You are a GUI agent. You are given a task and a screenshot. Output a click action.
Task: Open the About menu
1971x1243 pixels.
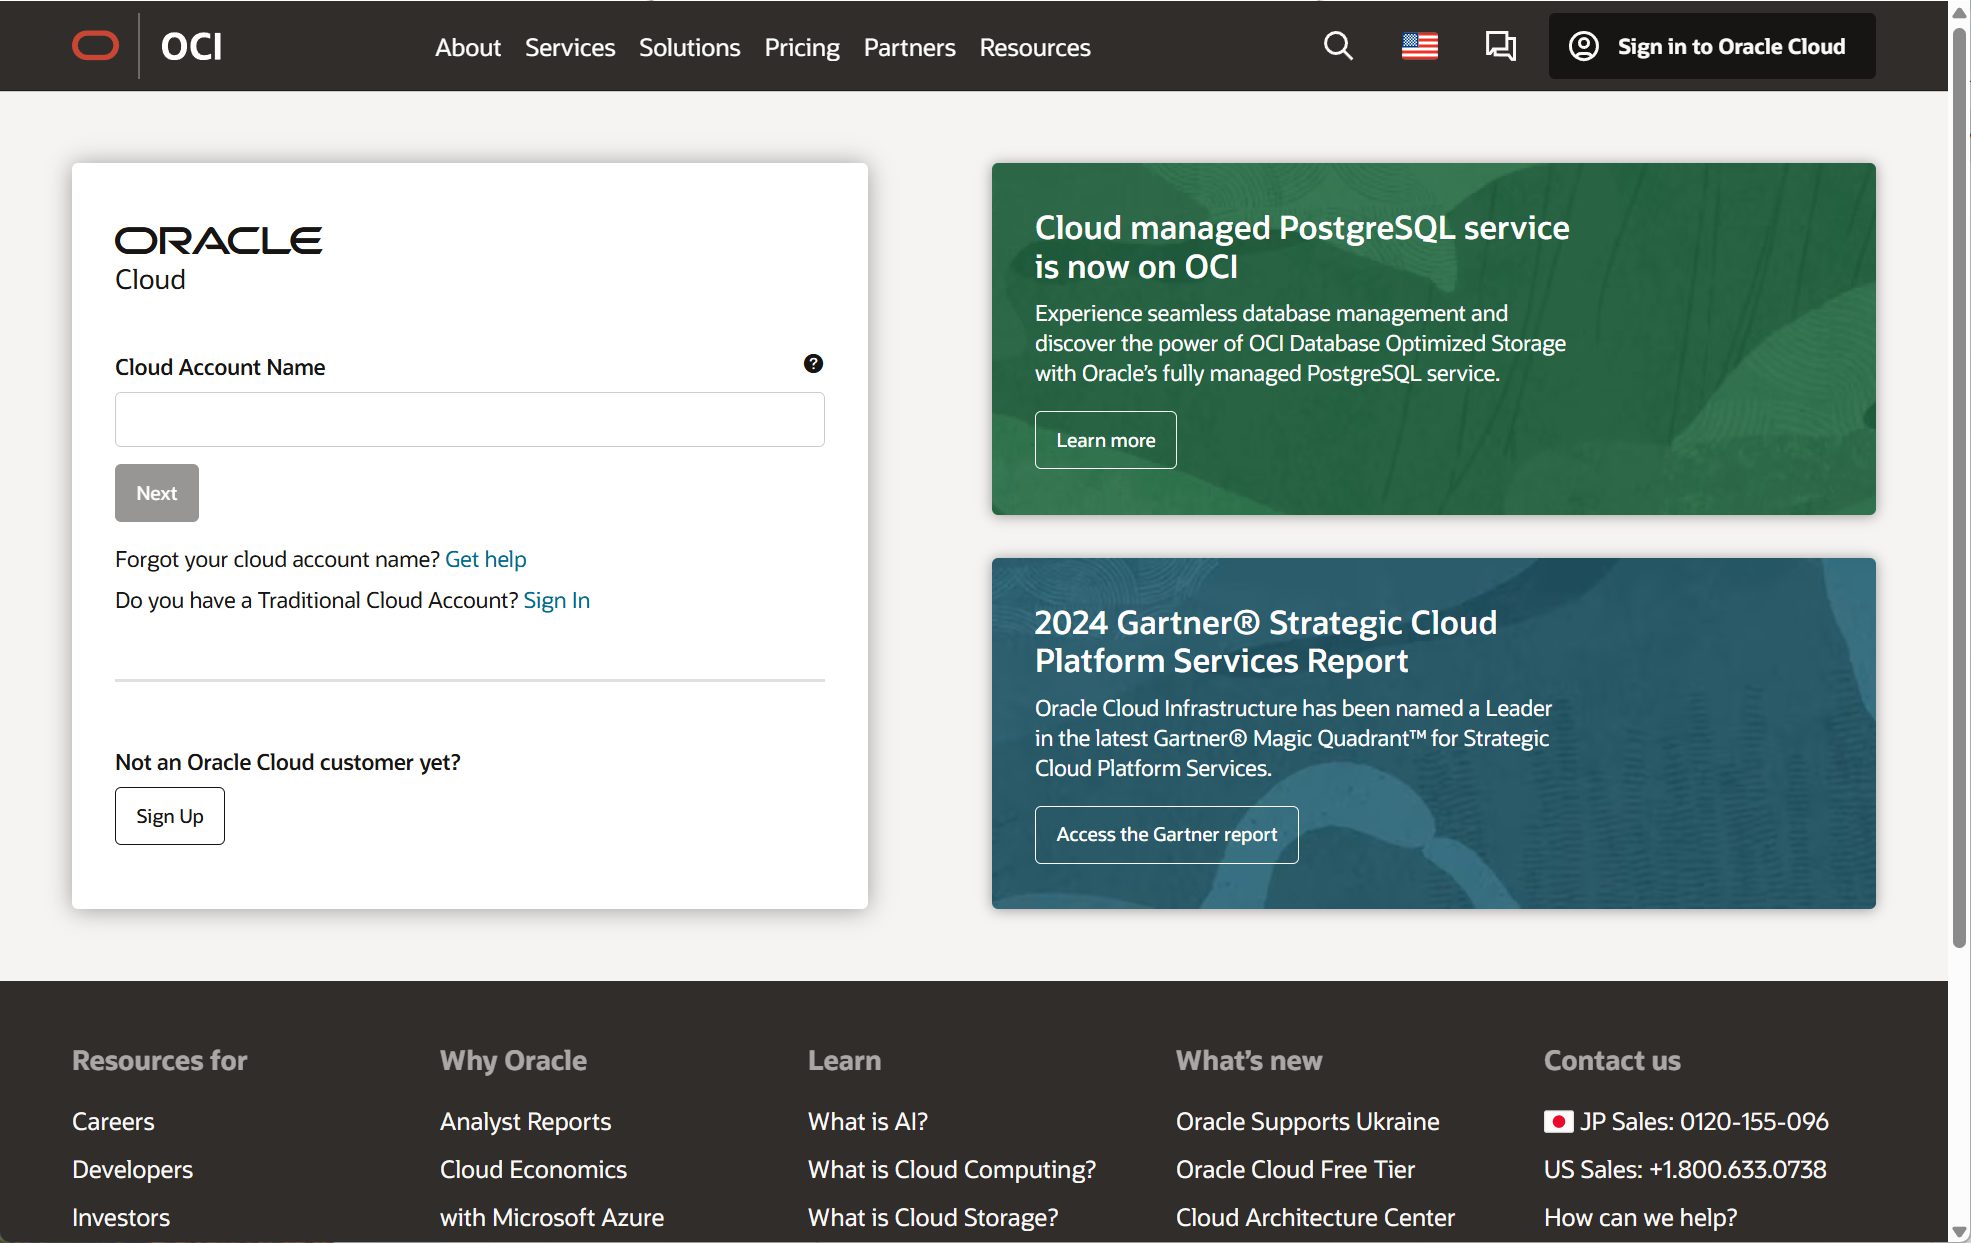468,47
